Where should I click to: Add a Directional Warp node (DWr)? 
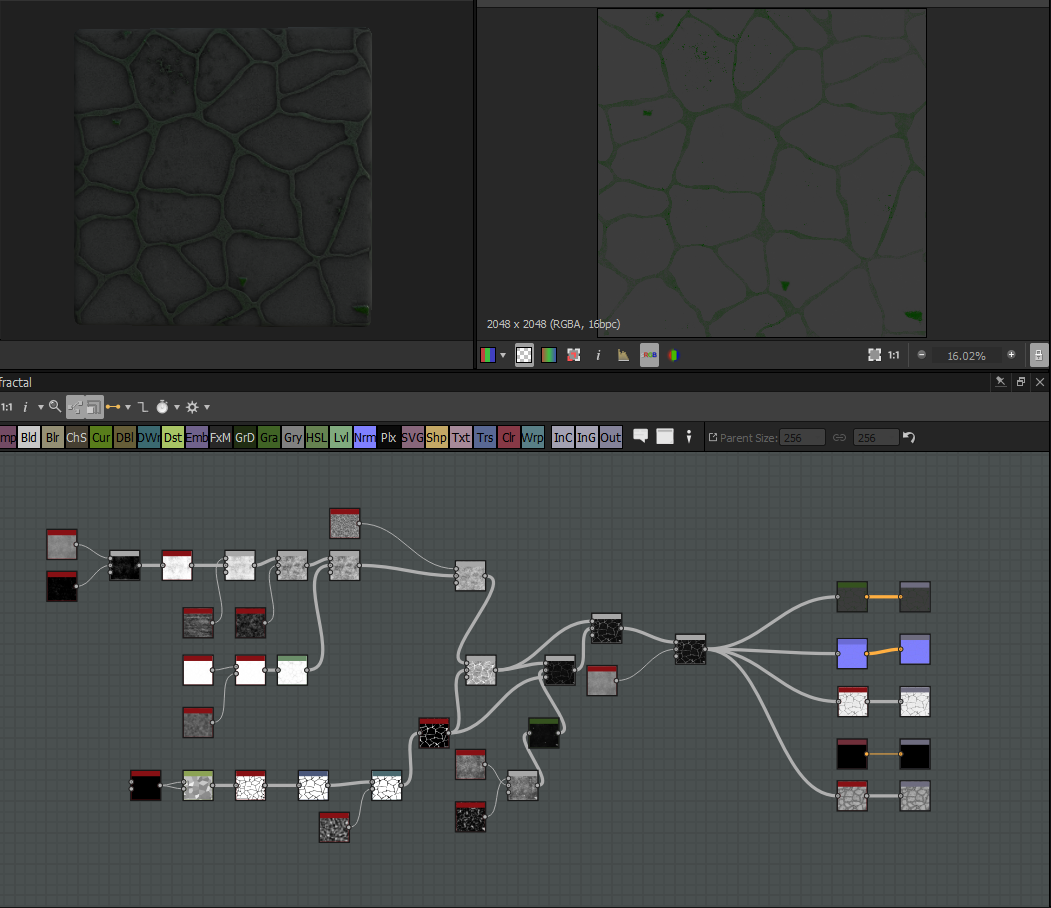149,438
